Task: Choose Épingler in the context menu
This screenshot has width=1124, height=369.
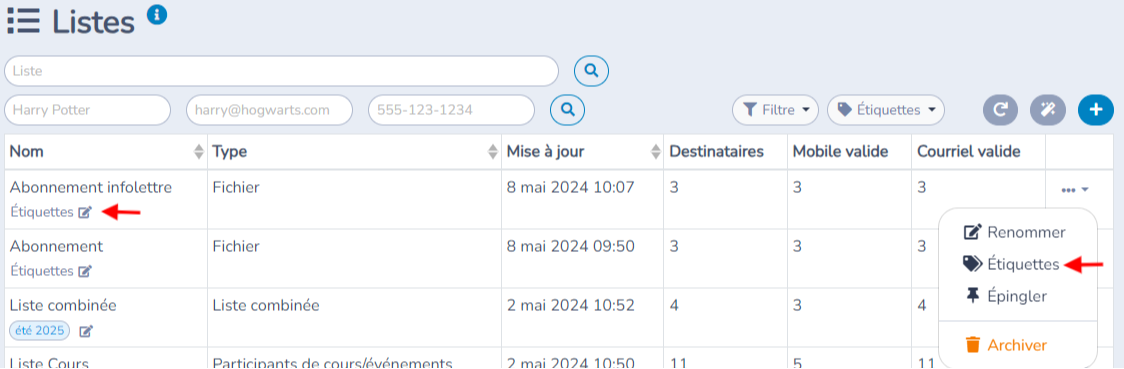Action: point(1006,296)
